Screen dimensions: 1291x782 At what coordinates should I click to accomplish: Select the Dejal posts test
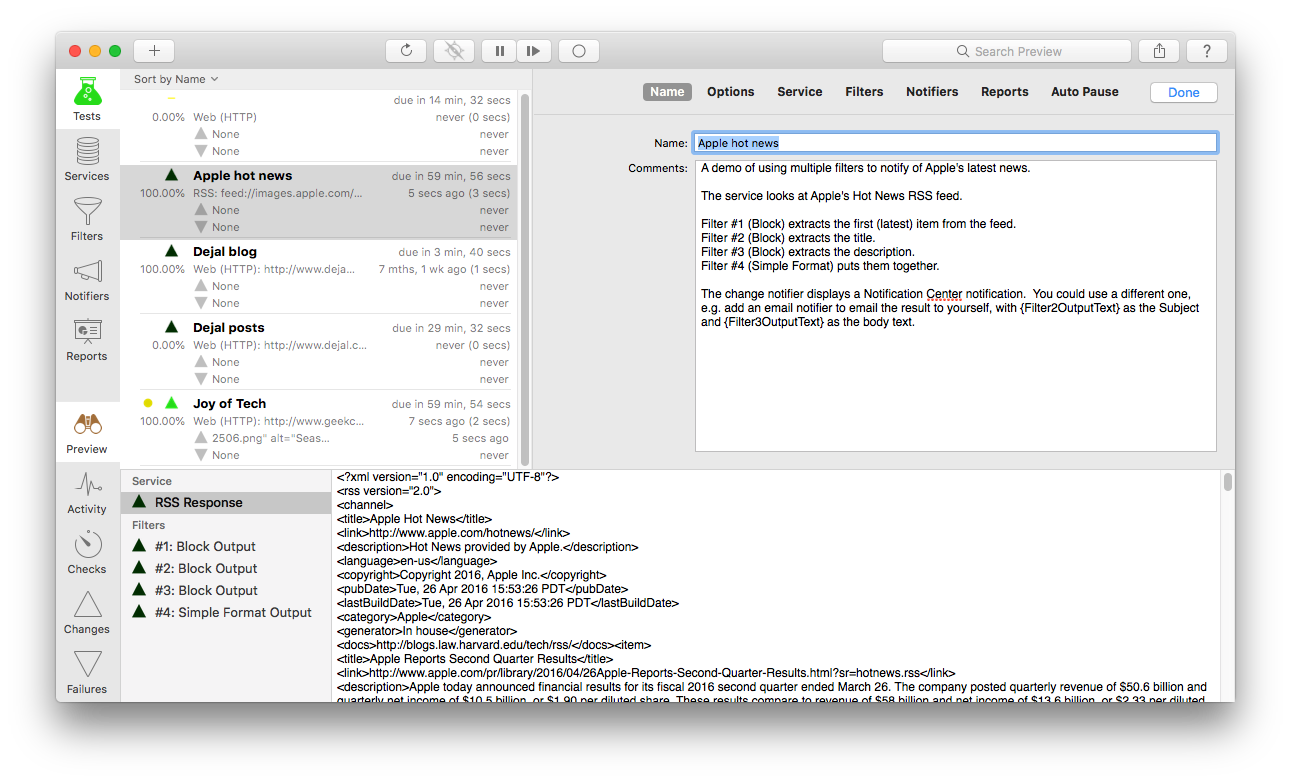click(320, 353)
